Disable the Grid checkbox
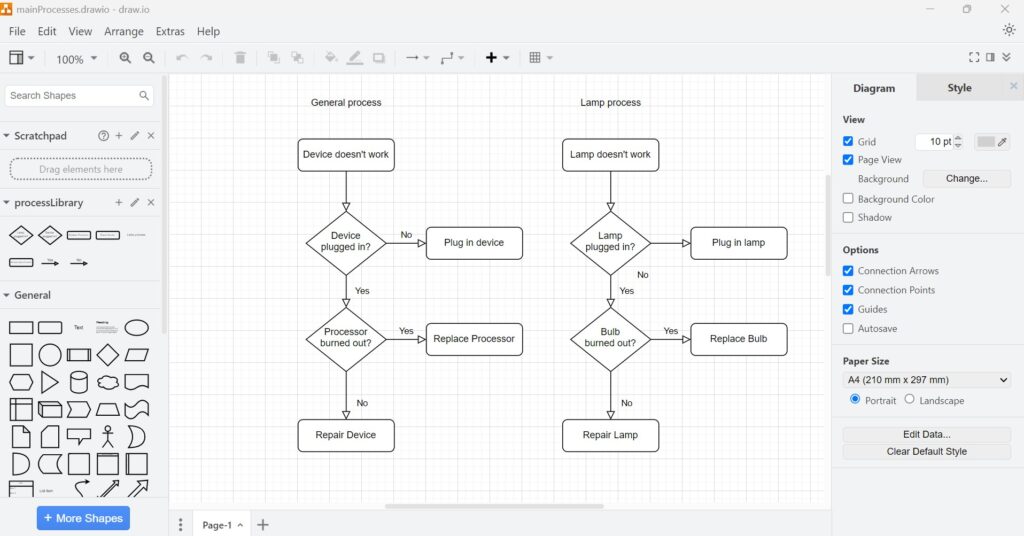The image size is (1024, 536). click(x=848, y=142)
